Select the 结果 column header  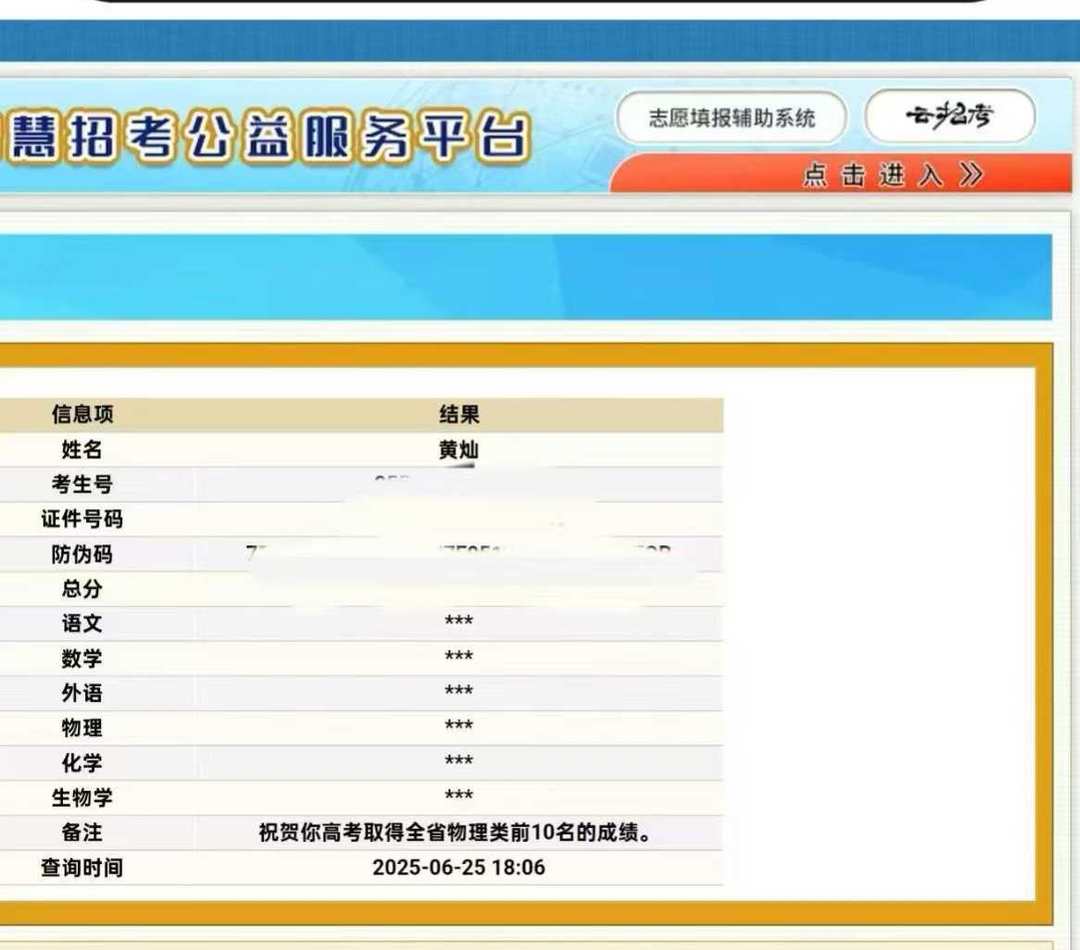coord(459,415)
